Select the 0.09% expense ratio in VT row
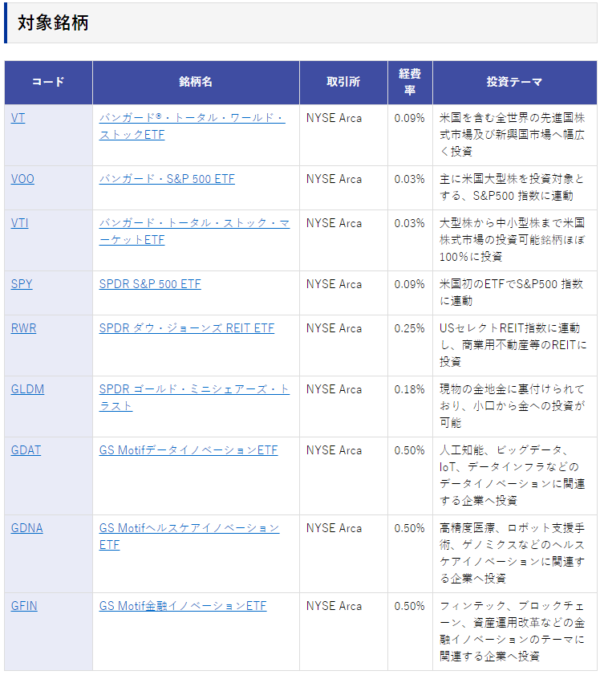 [x=409, y=118]
